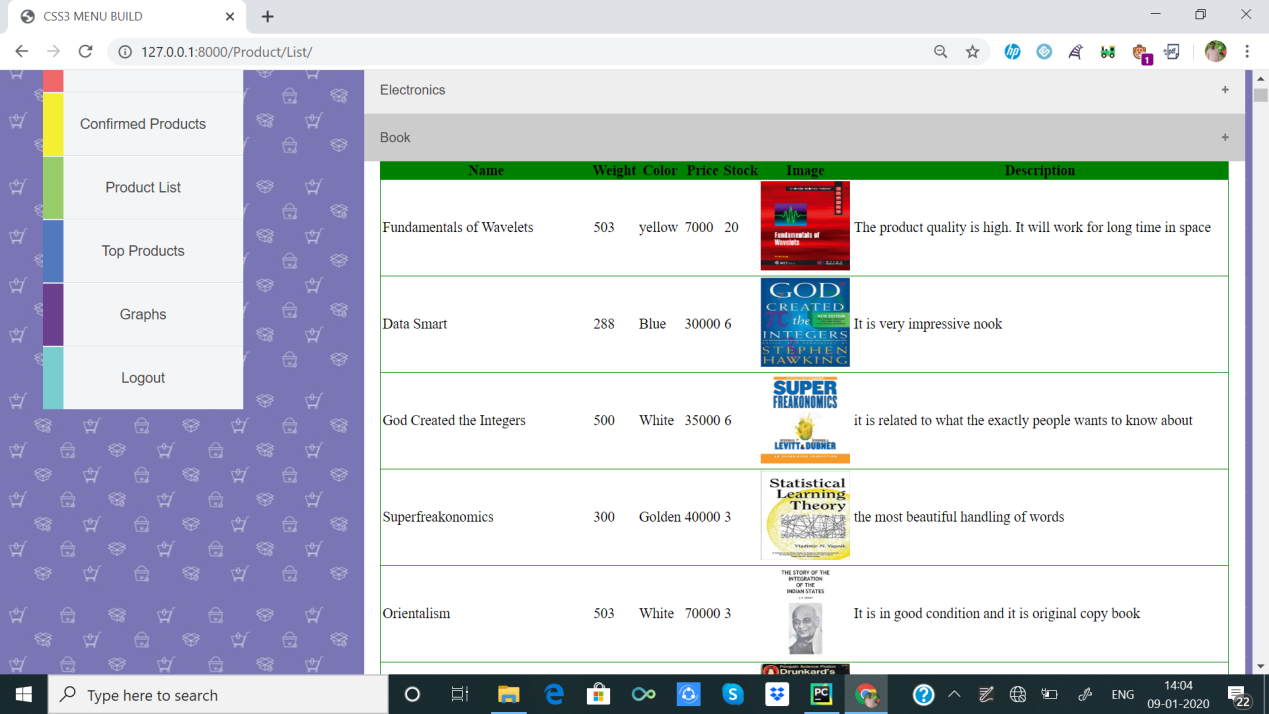1269x714 pixels.
Task: Close the CSS3 MENU BUILD tab
Action: pyautogui.click(x=230, y=17)
